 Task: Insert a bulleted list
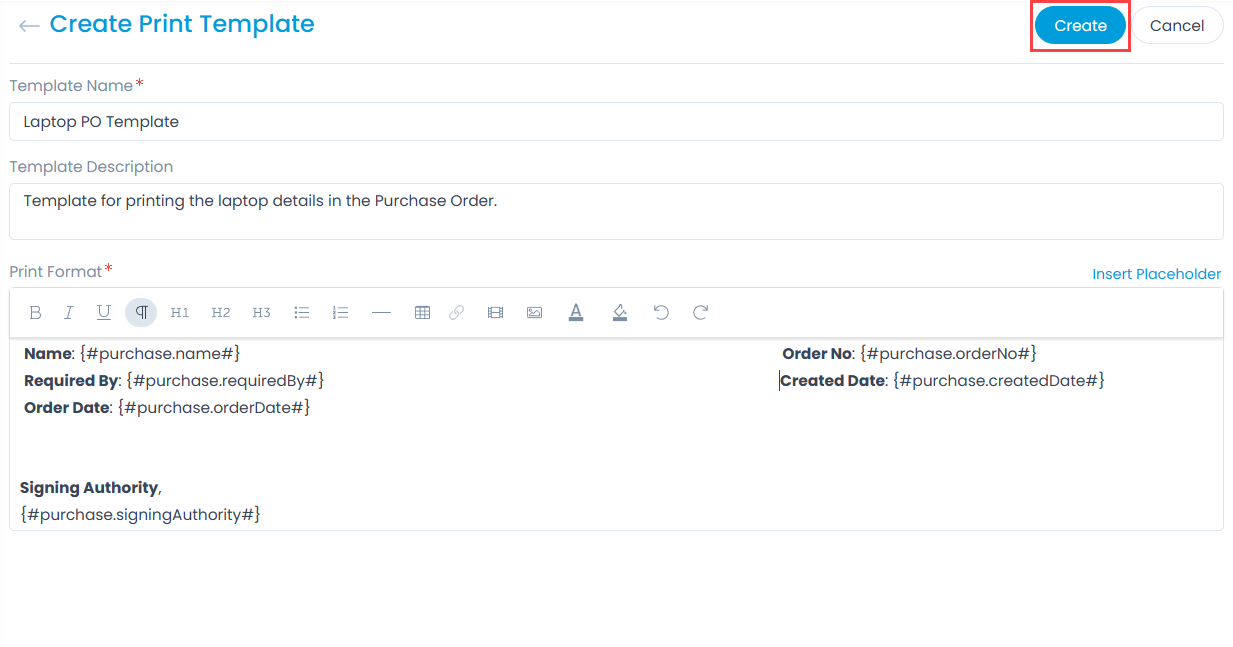click(301, 313)
